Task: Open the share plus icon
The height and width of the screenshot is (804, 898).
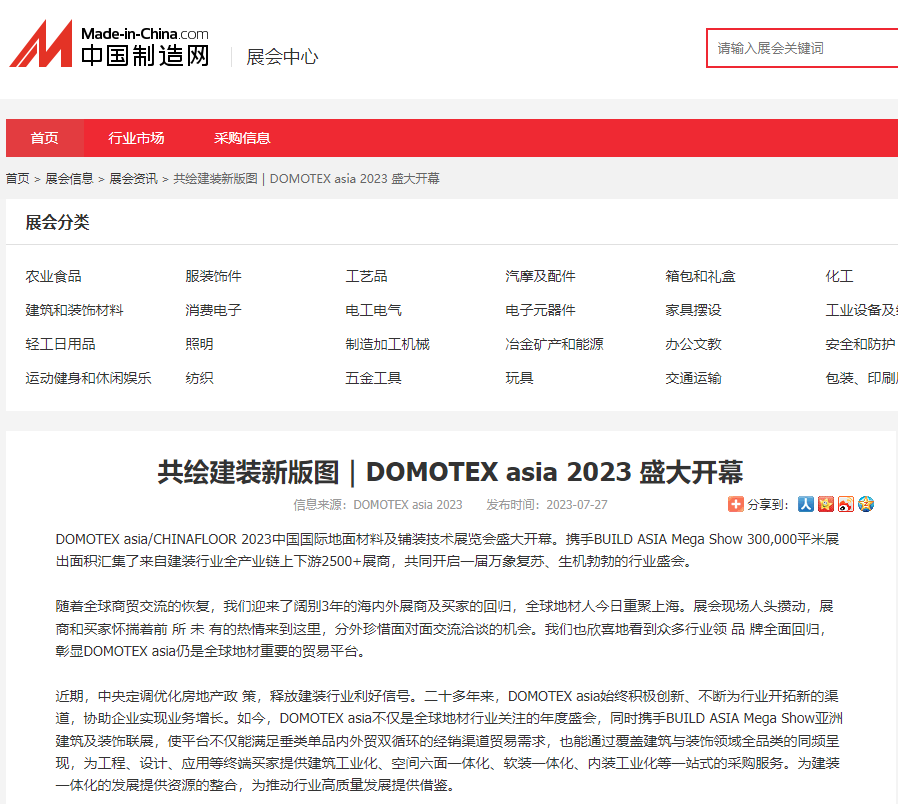Action: [x=735, y=504]
